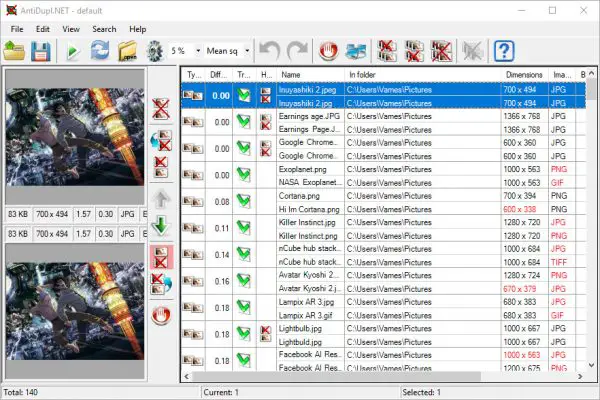Viewport: 600px width, 400px height.
Task: Click the replace-second-with-first image icon
Action: 161,140
